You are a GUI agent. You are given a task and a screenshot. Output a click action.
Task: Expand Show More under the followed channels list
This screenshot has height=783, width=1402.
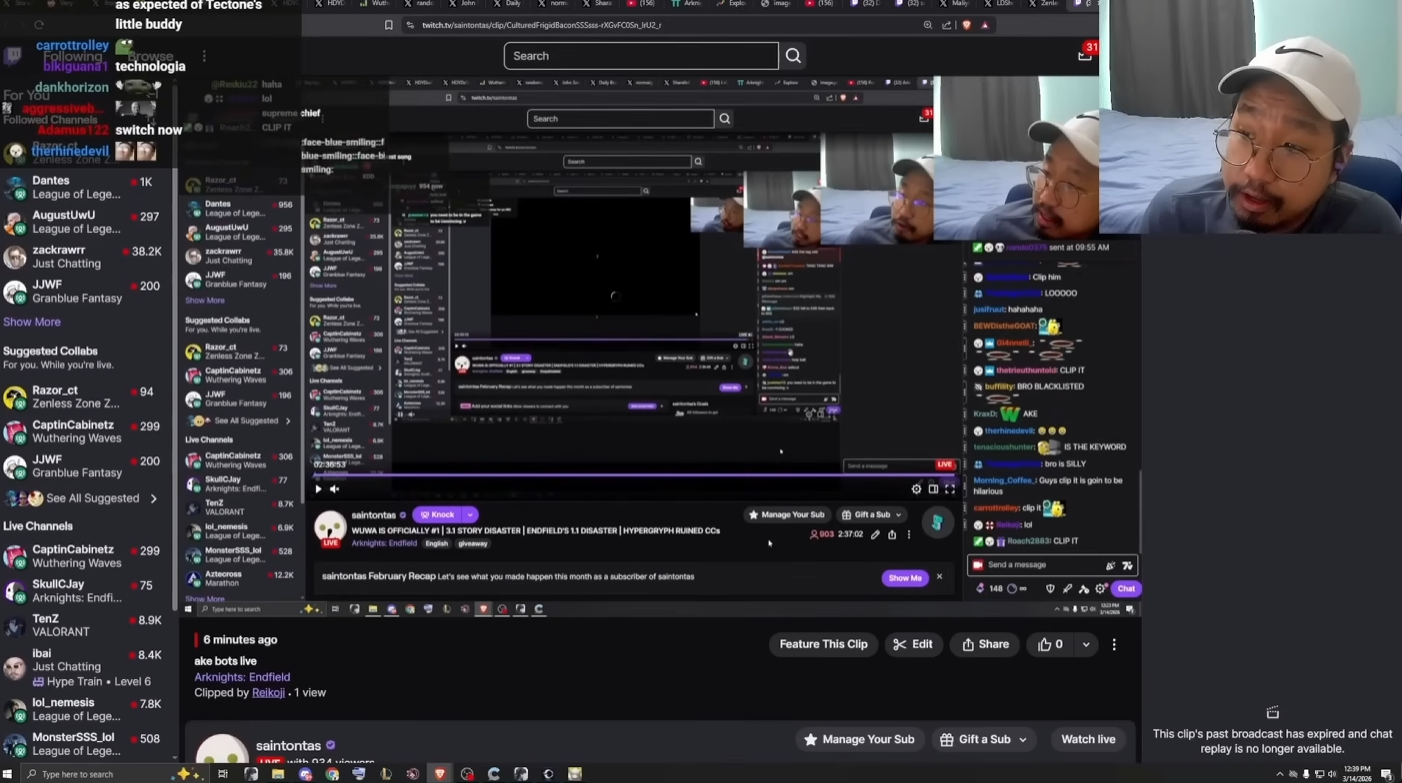(32, 322)
